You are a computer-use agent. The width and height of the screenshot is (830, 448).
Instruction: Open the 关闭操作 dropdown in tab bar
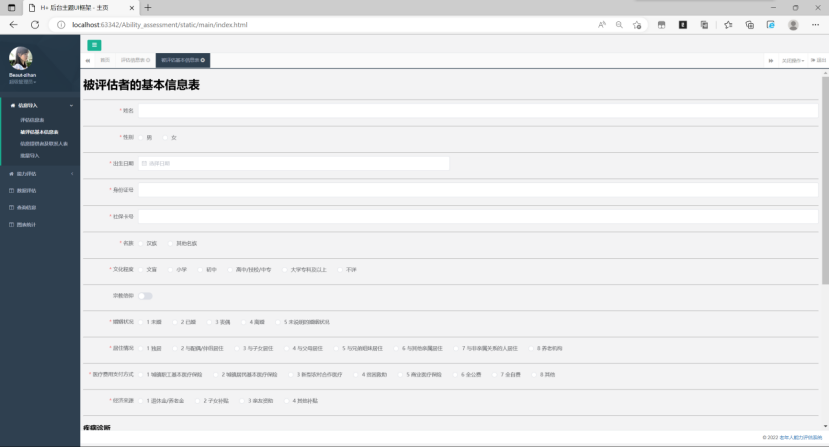pyautogui.click(x=792, y=61)
